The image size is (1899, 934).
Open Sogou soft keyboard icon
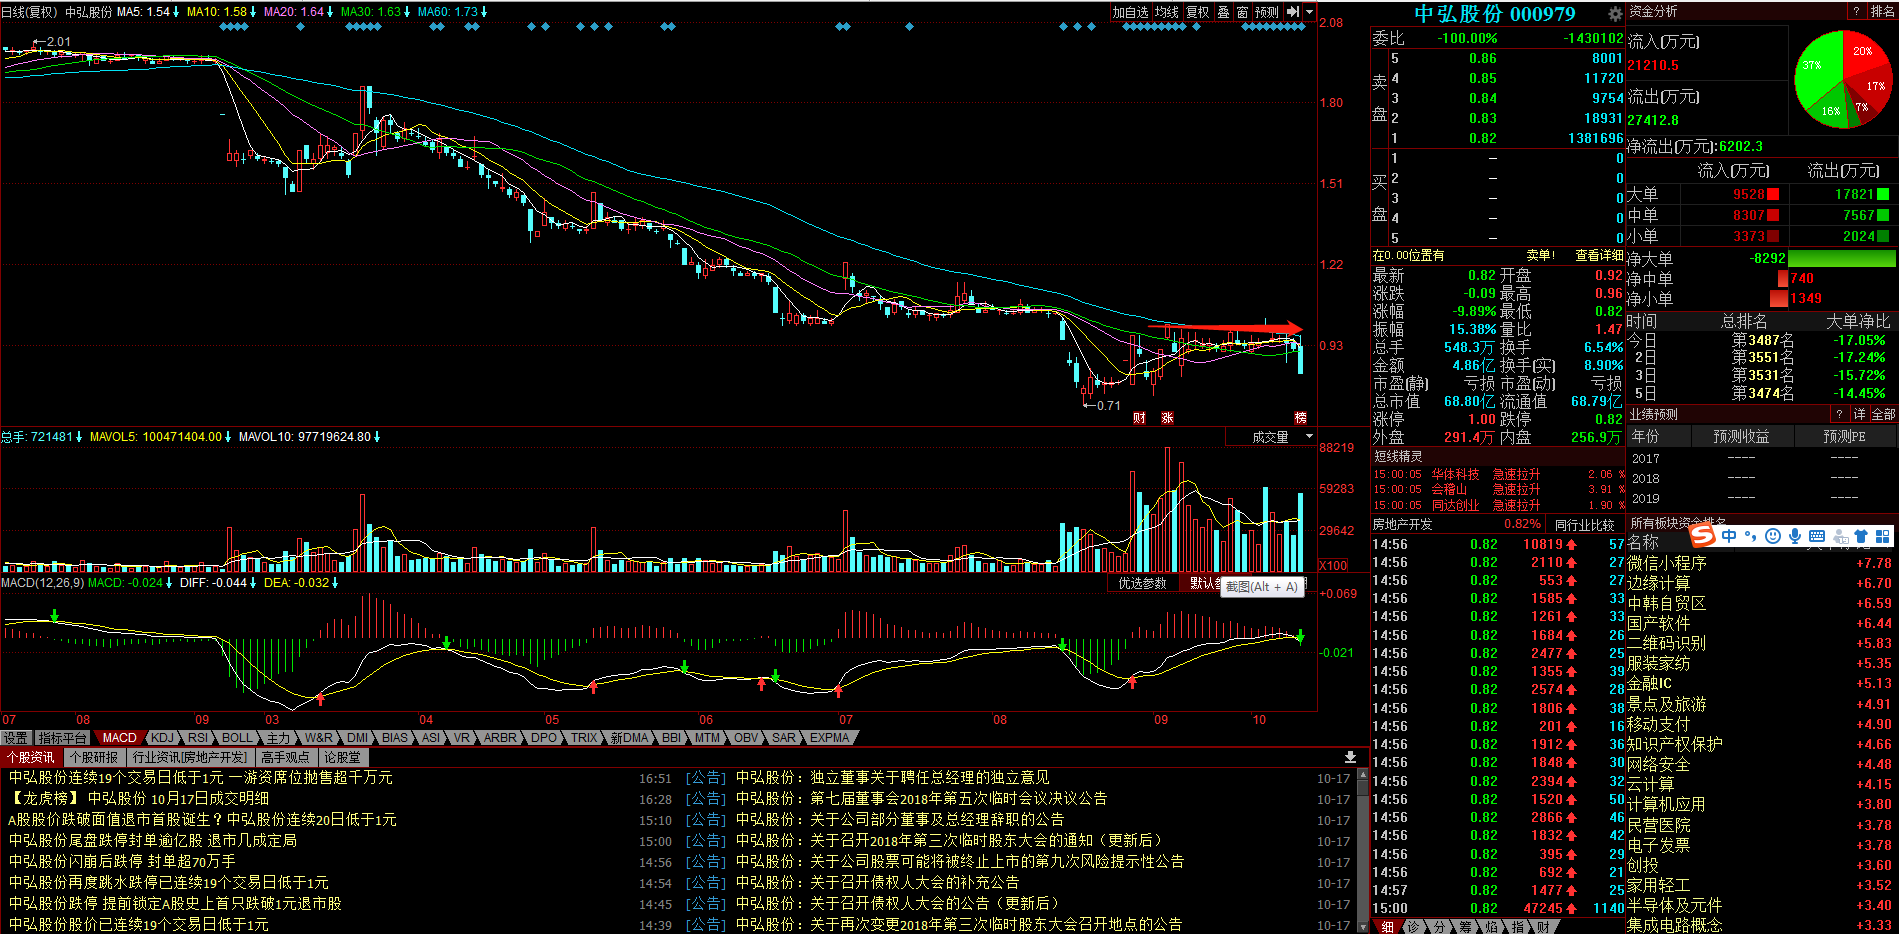pyautogui.click(x=1817, y=536)
